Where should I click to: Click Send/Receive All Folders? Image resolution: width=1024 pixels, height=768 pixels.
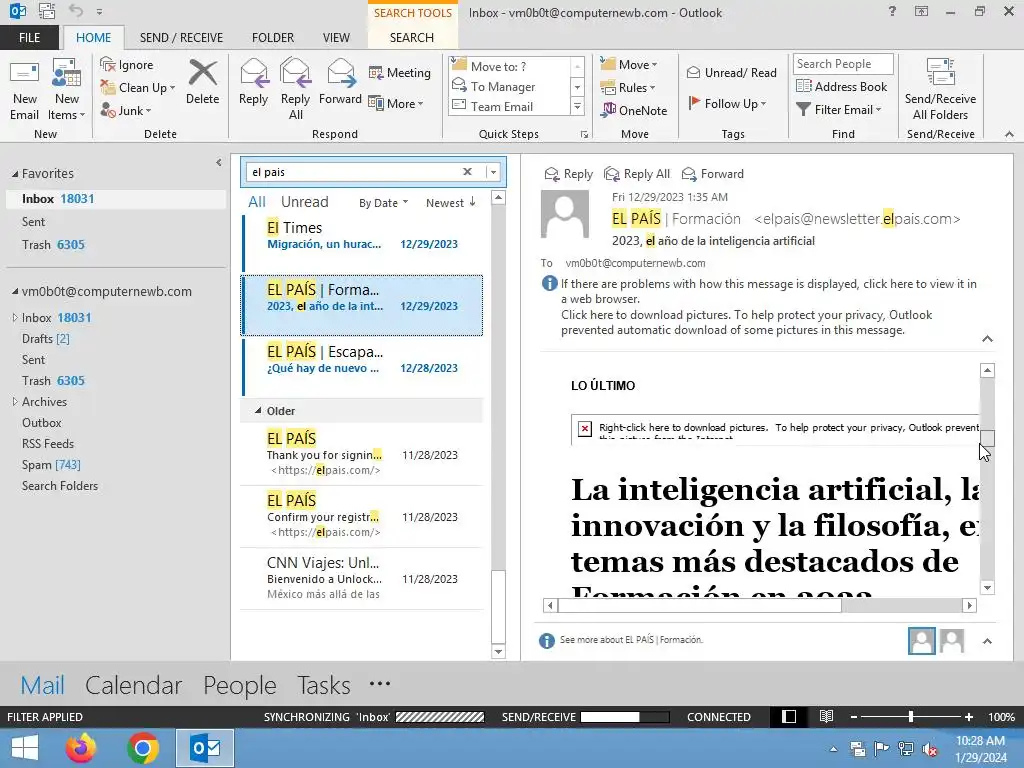940,90
